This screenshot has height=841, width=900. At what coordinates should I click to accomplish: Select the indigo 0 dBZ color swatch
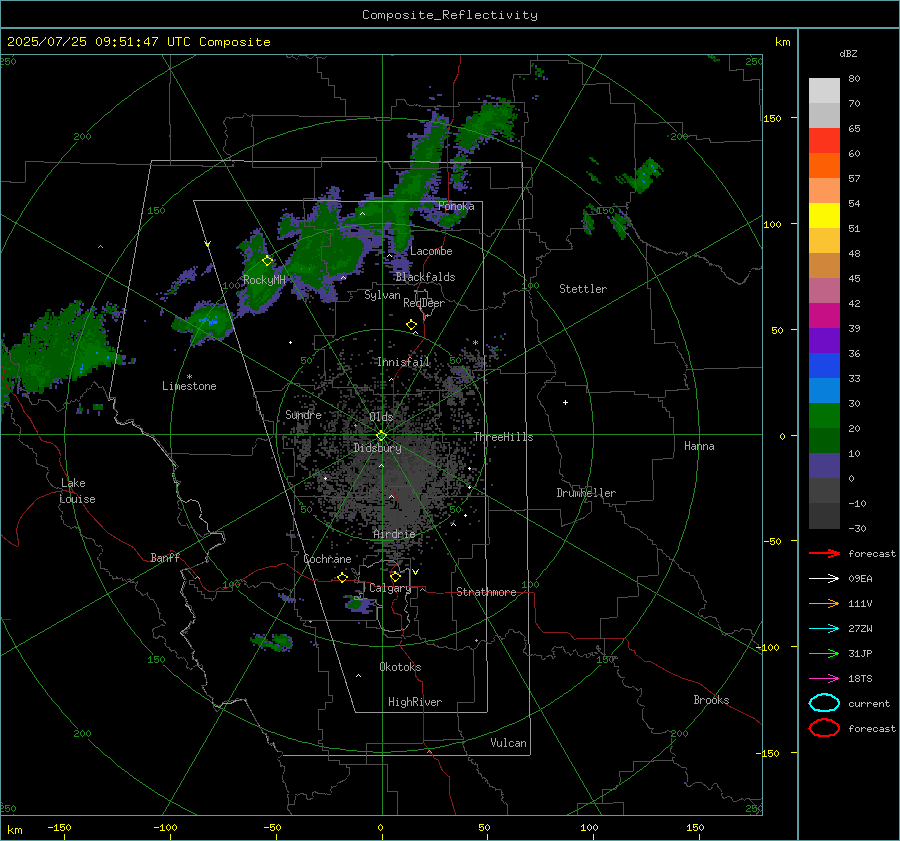[824, 466]
